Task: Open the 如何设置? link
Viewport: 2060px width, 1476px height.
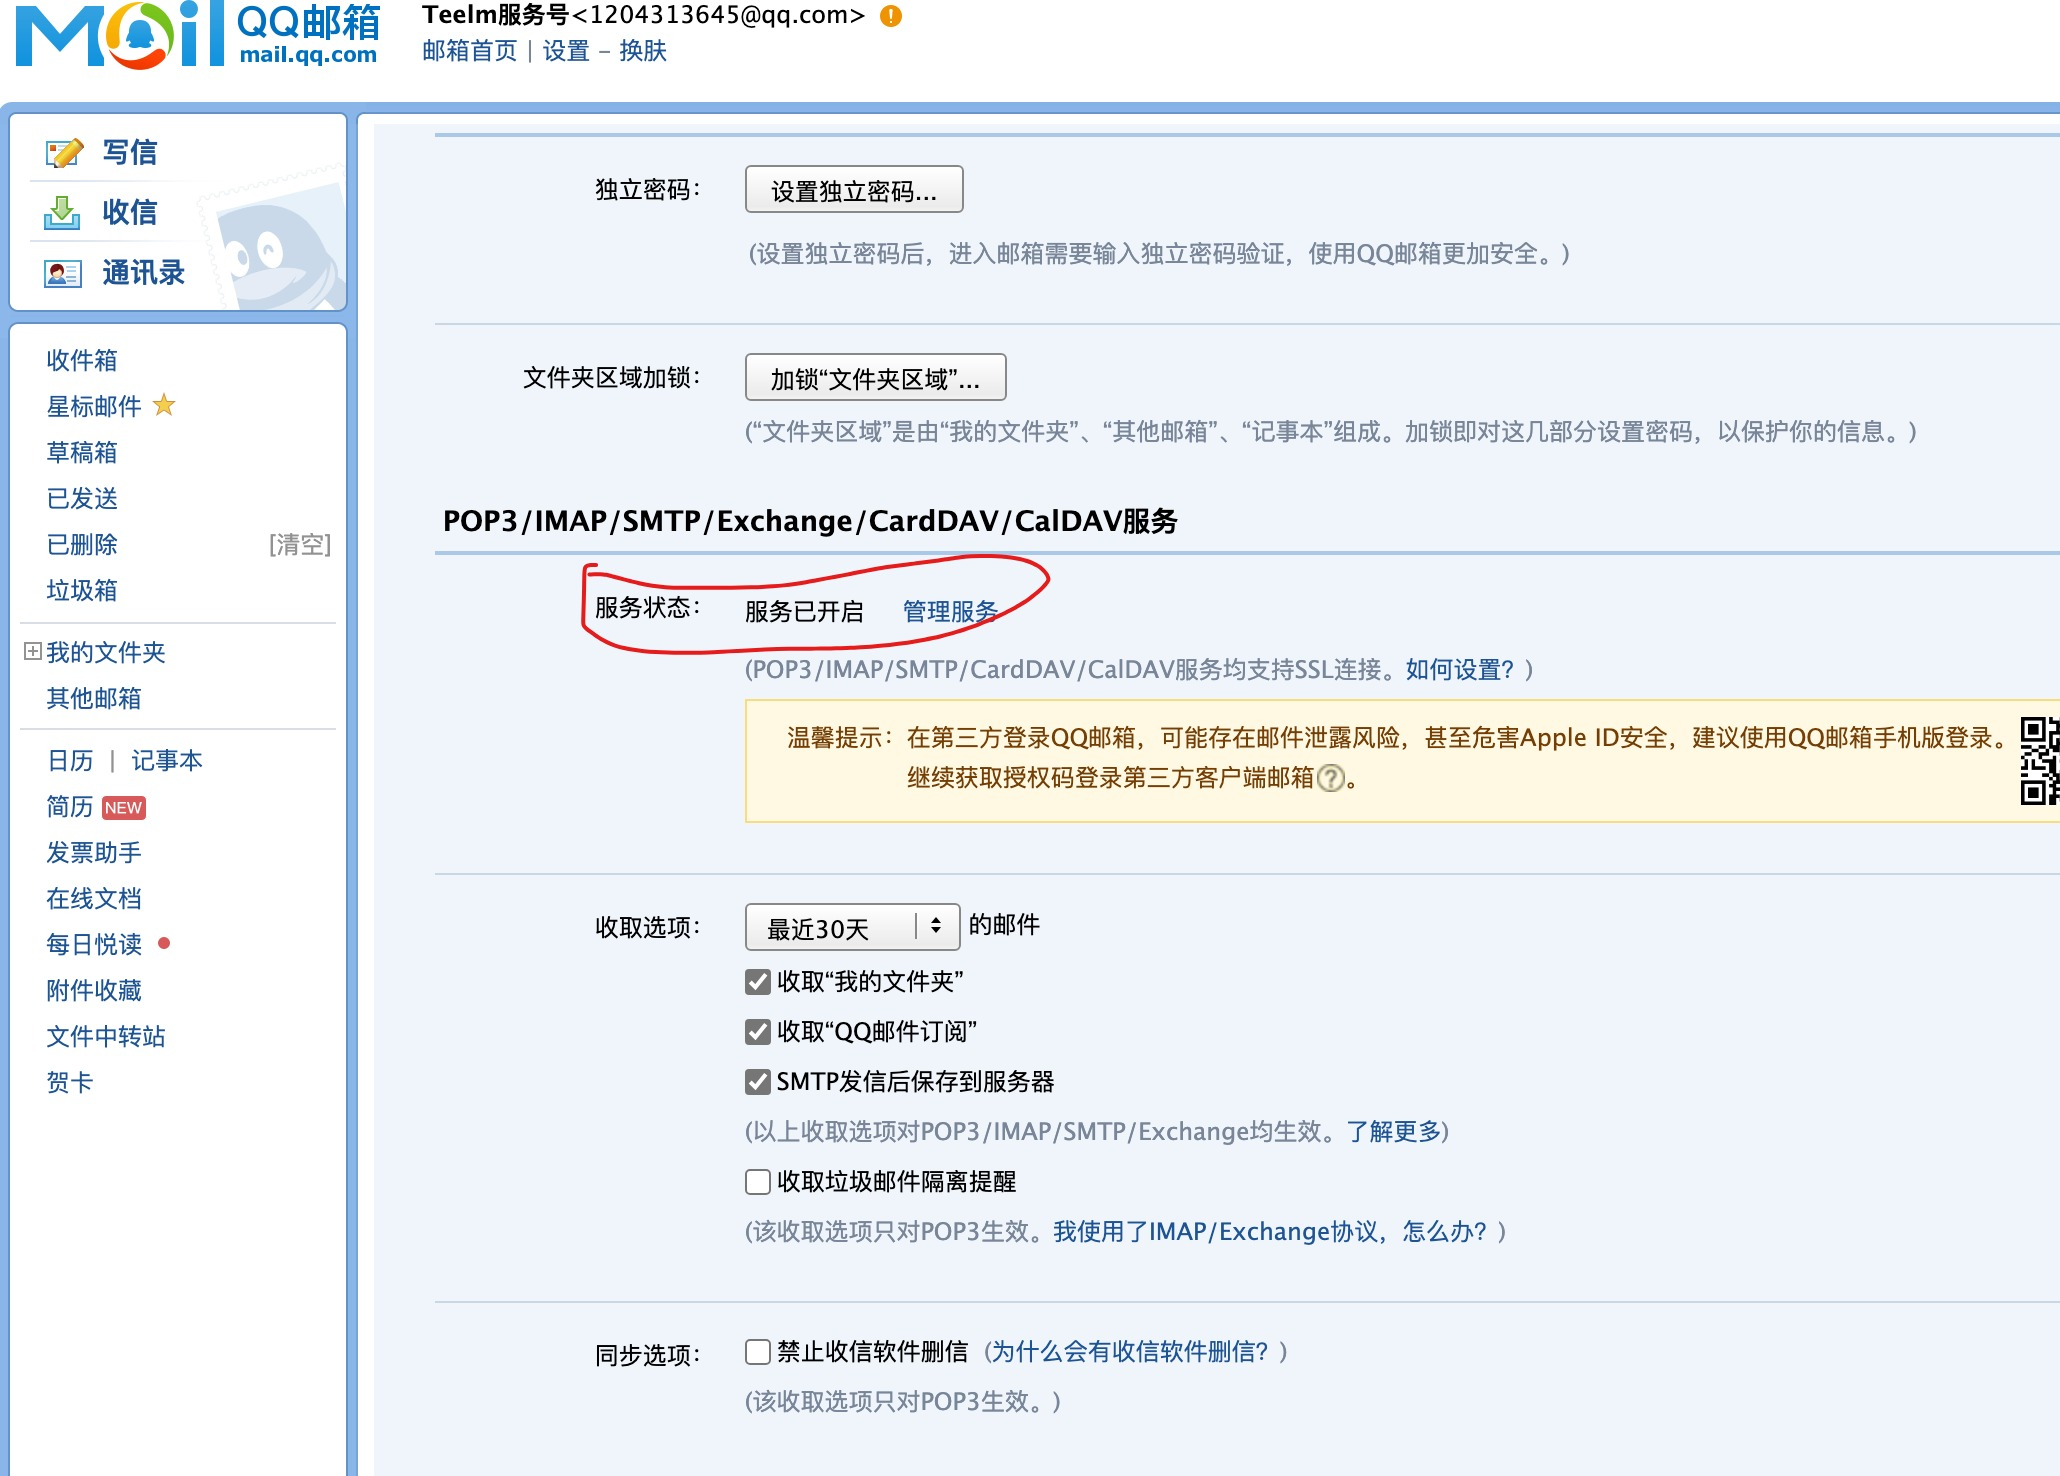Action: click(1460, 669)
